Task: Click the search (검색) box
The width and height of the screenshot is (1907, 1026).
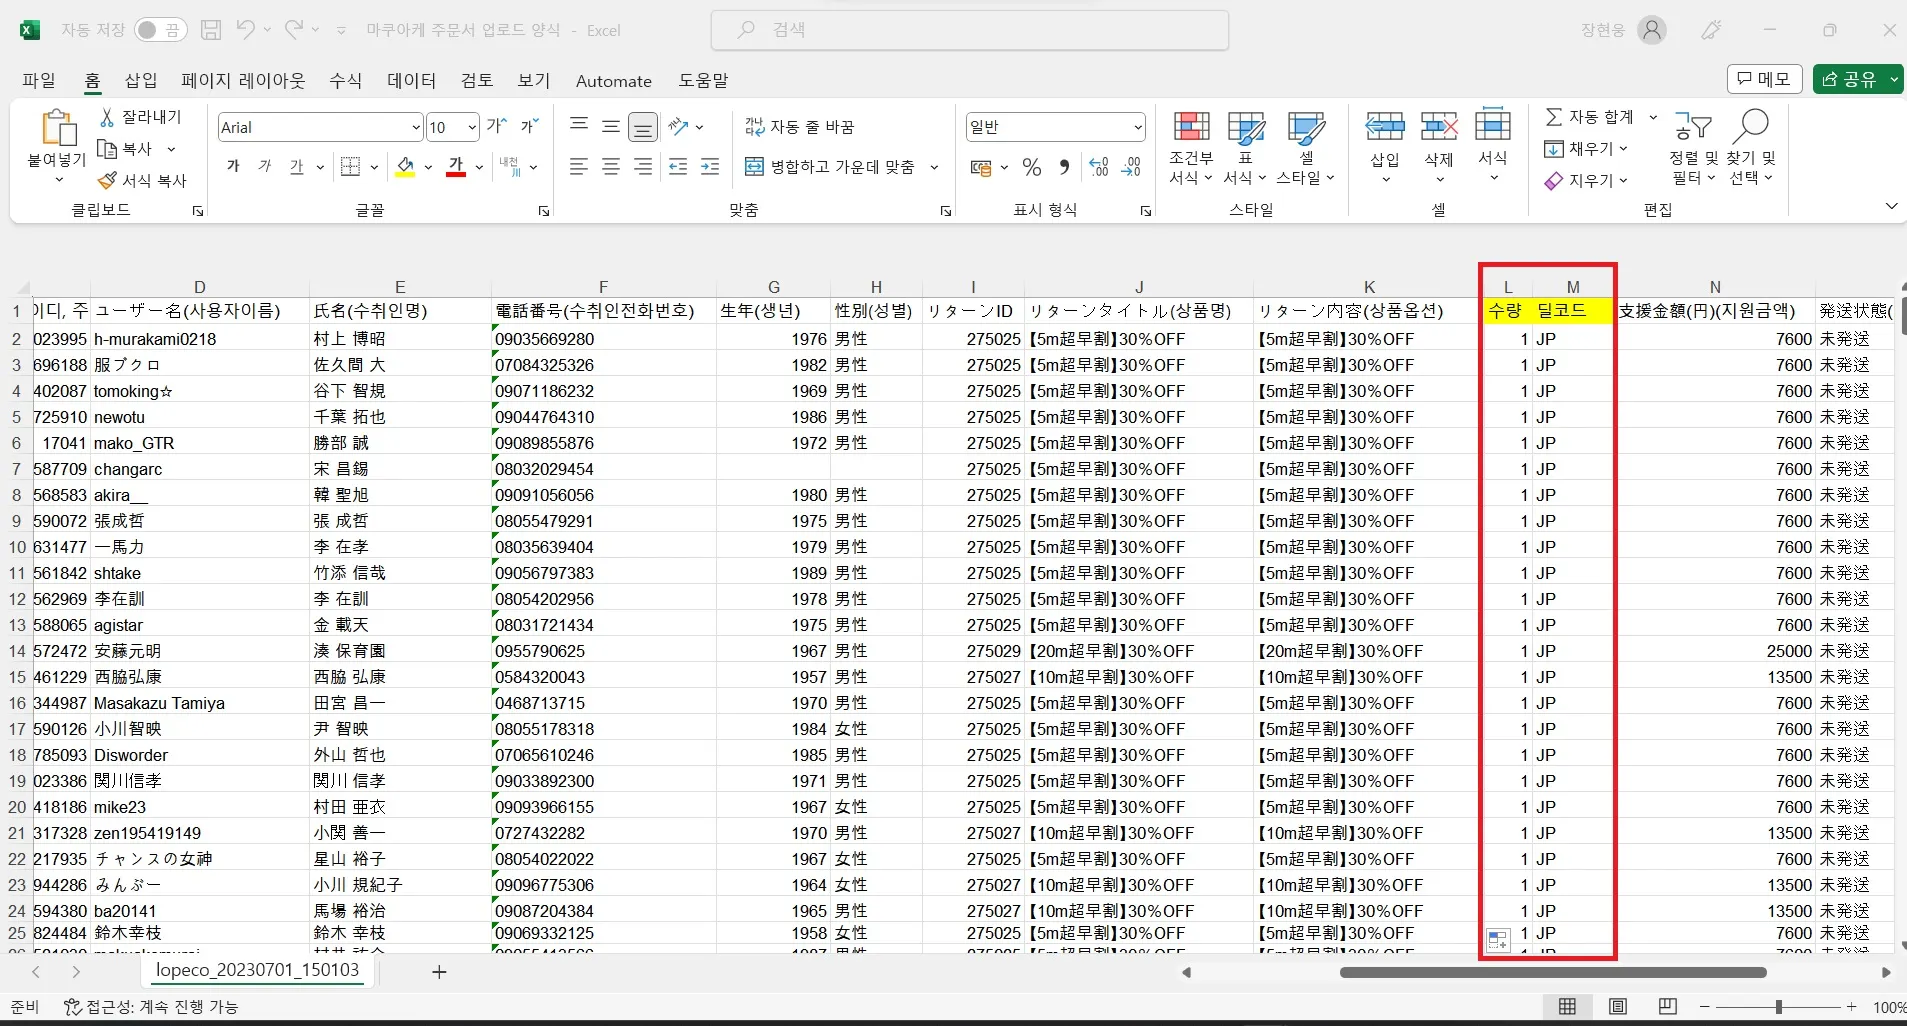Action: point(970,30)
